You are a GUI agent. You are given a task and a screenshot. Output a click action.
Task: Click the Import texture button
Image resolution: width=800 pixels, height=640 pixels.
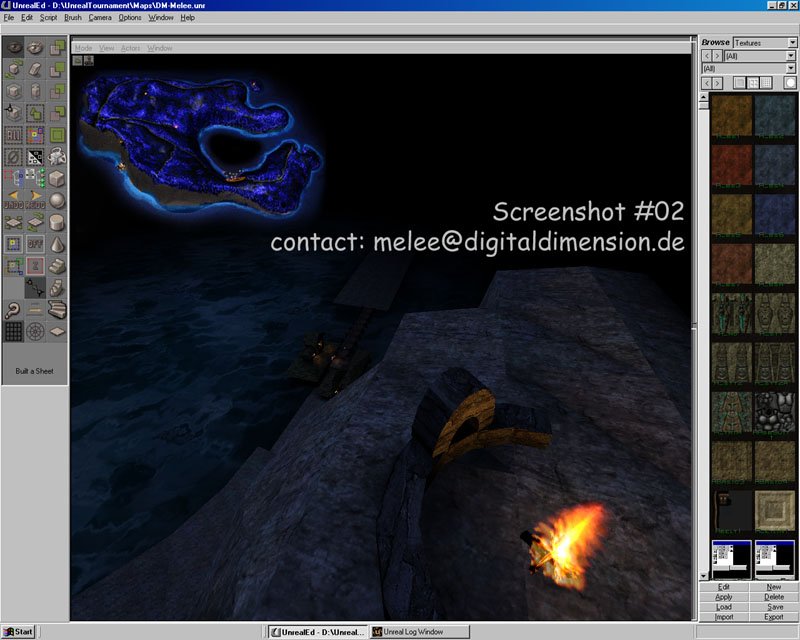click(x=724, y=617)
